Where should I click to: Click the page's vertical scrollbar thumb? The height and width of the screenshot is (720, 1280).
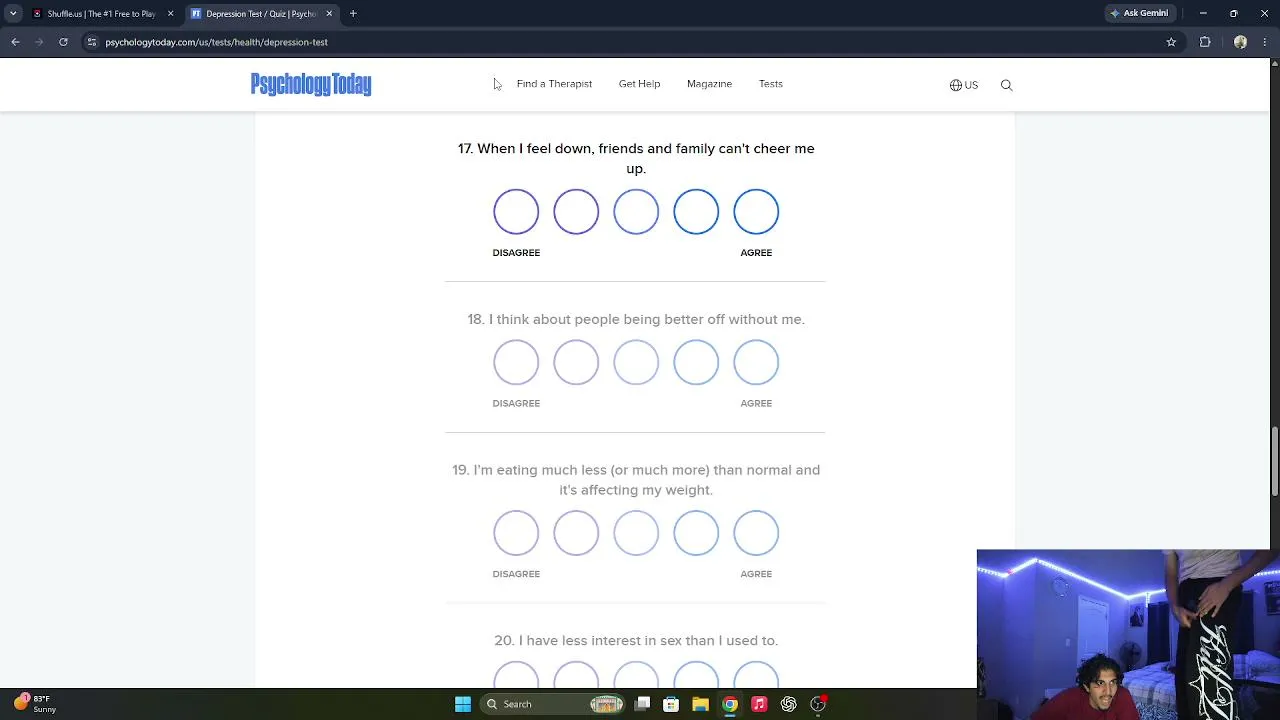click(x=1274, y=459)
